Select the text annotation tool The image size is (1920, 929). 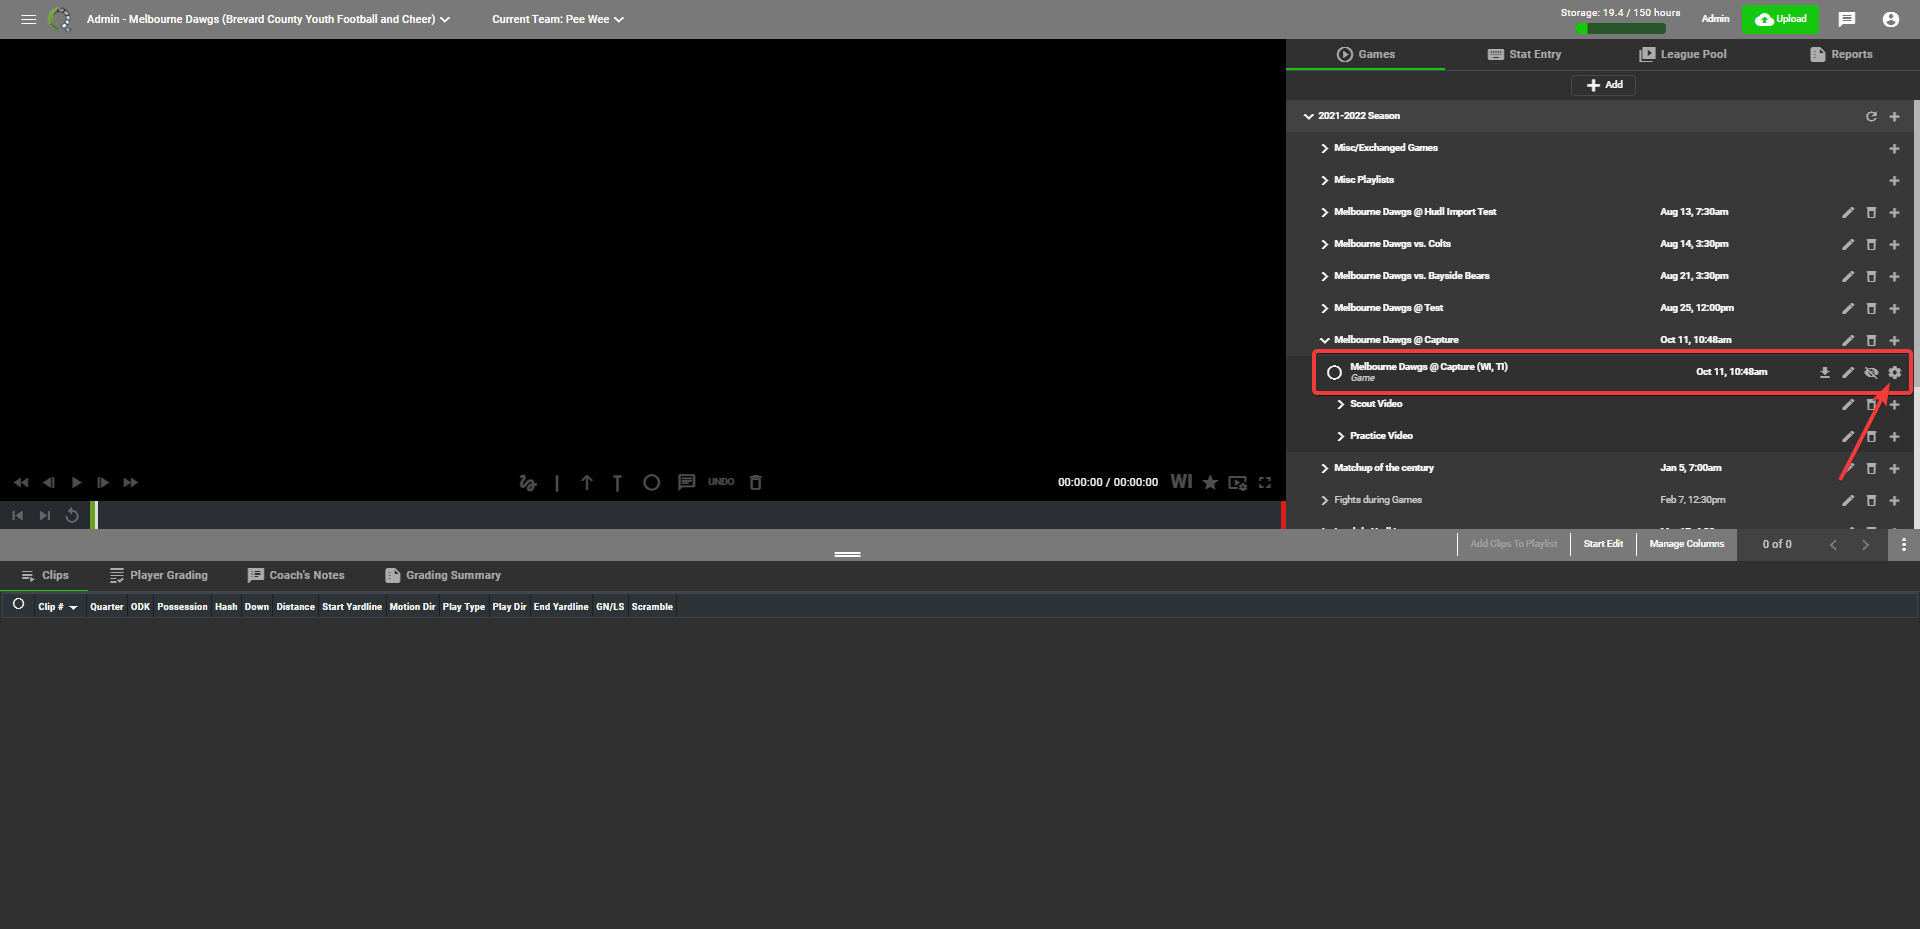click(x=617, y=482)
